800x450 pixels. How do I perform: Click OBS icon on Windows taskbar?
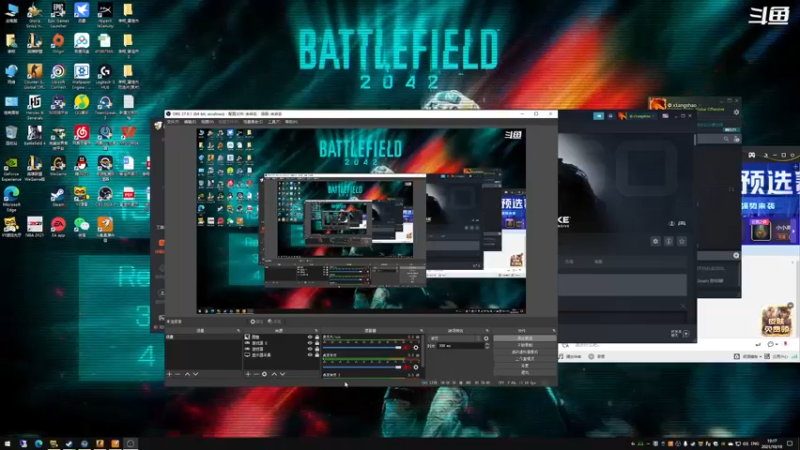point(130,443)
